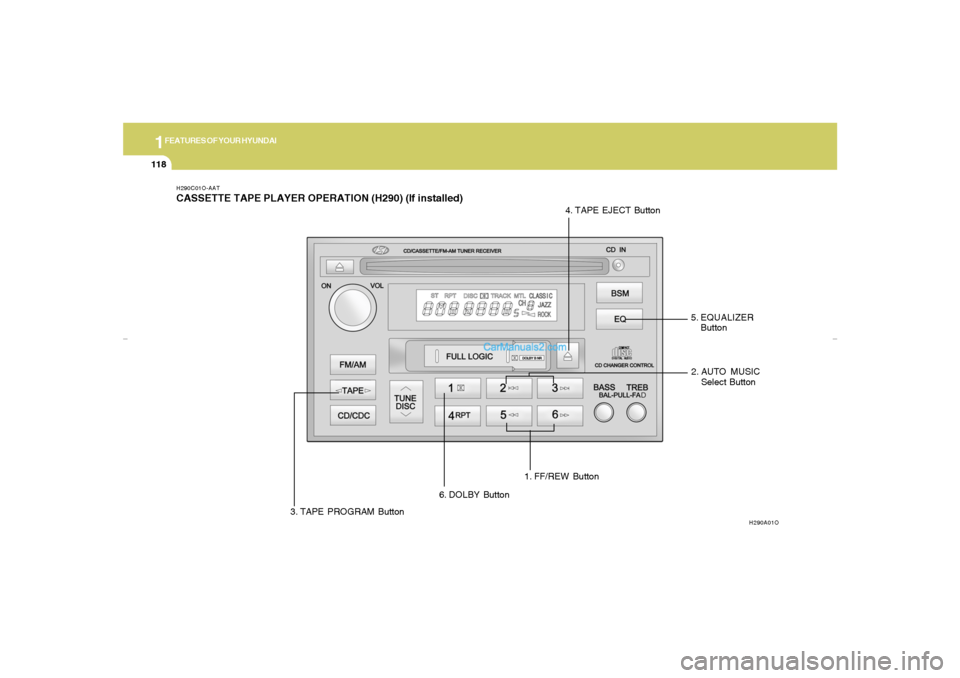Click the H290A01O figure code

(x=763, y=523)
